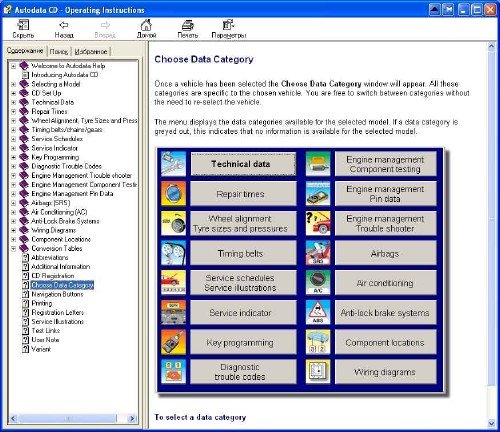This screenshot has width=500, height=432.
Task: Expand the Service Schedules tree node
Action: [13, 139]
